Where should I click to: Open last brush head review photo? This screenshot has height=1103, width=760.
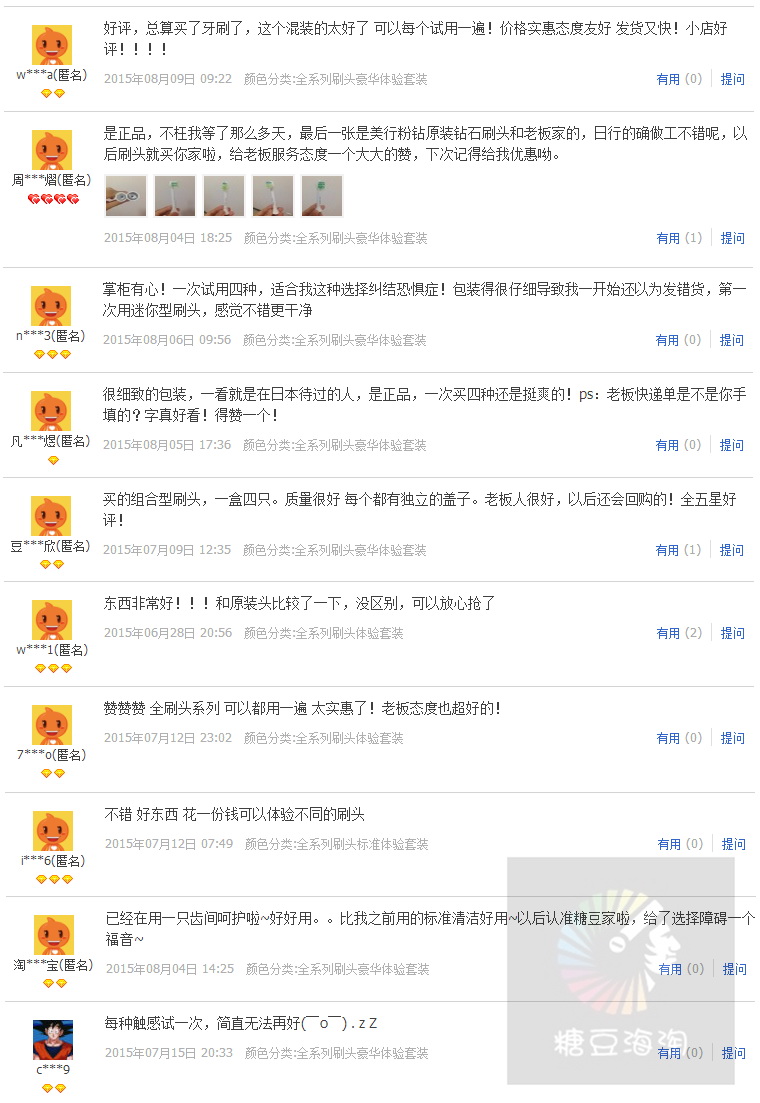pyautogui.click(x=322, y=196)
